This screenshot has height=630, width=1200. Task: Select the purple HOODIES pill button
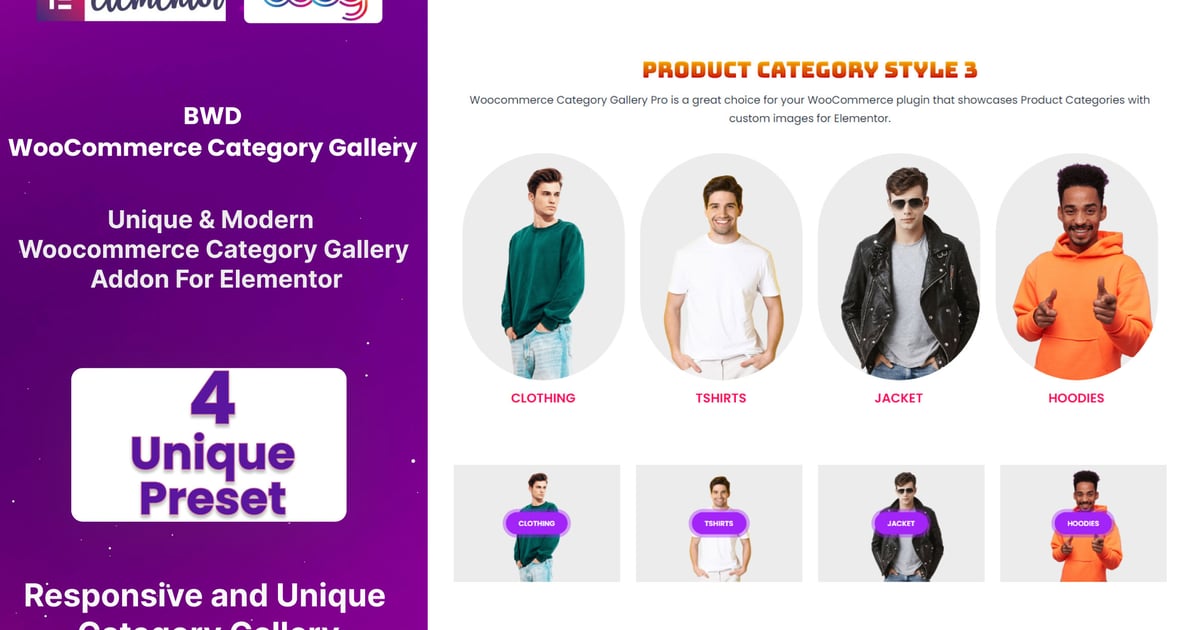[x=1083, y=523]
